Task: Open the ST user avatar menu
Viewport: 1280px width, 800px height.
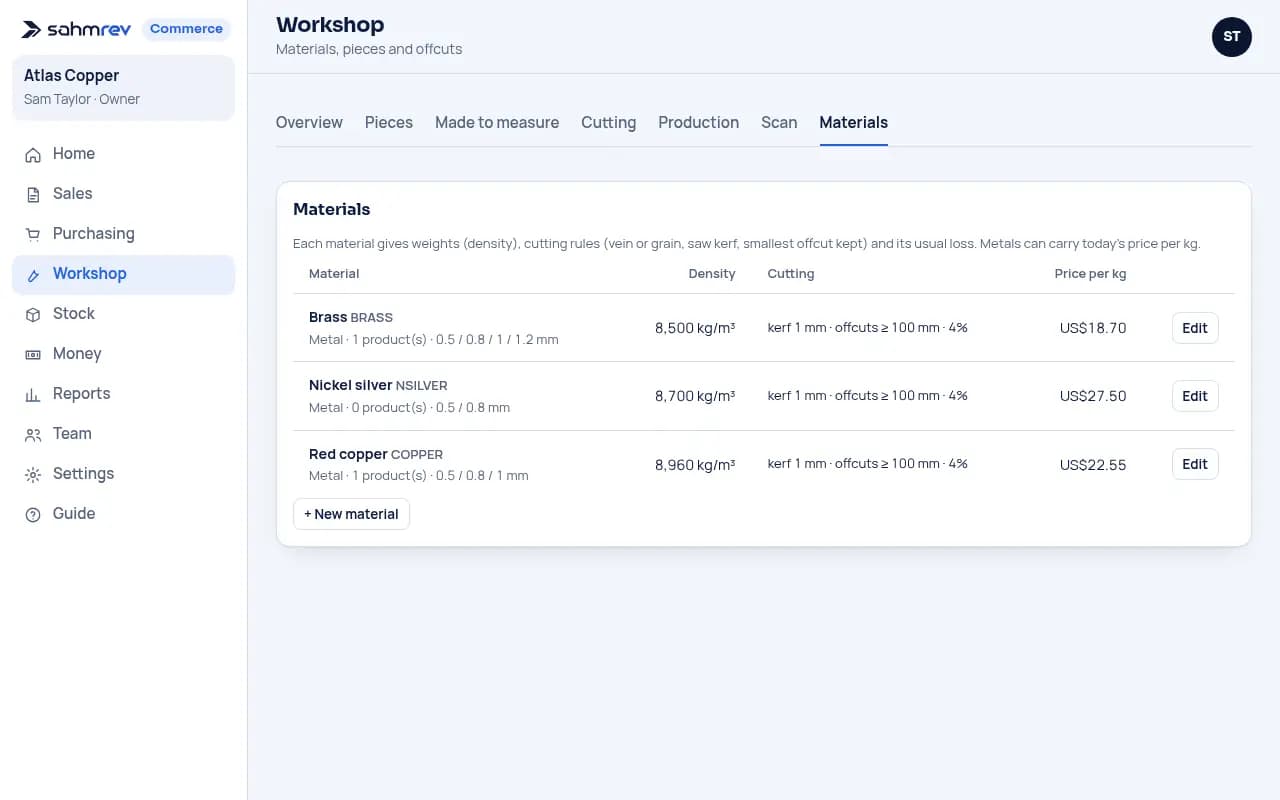Action: (1232, 37)
